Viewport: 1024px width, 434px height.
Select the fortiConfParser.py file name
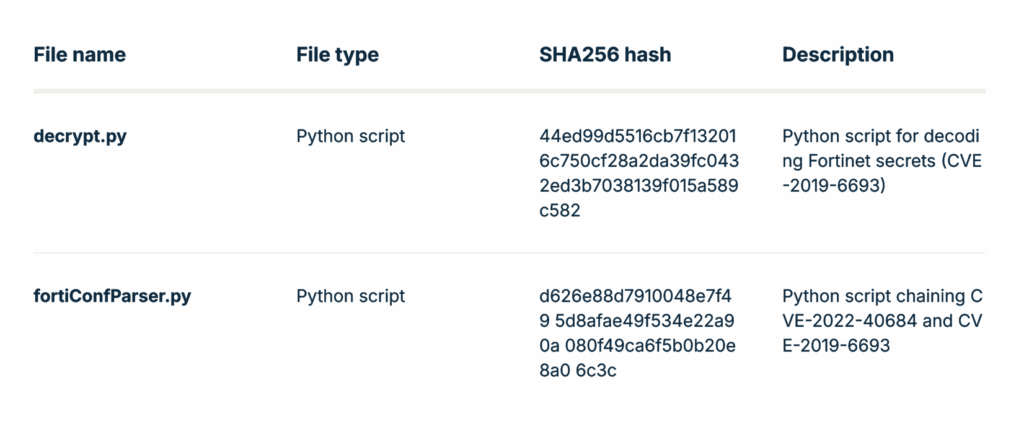(112, 296)
